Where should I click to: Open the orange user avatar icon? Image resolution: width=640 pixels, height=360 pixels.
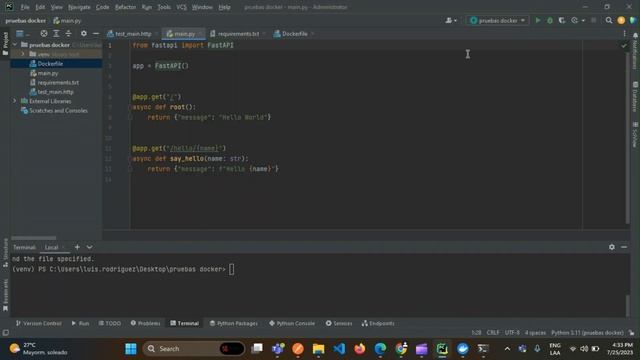coord(621,20)
